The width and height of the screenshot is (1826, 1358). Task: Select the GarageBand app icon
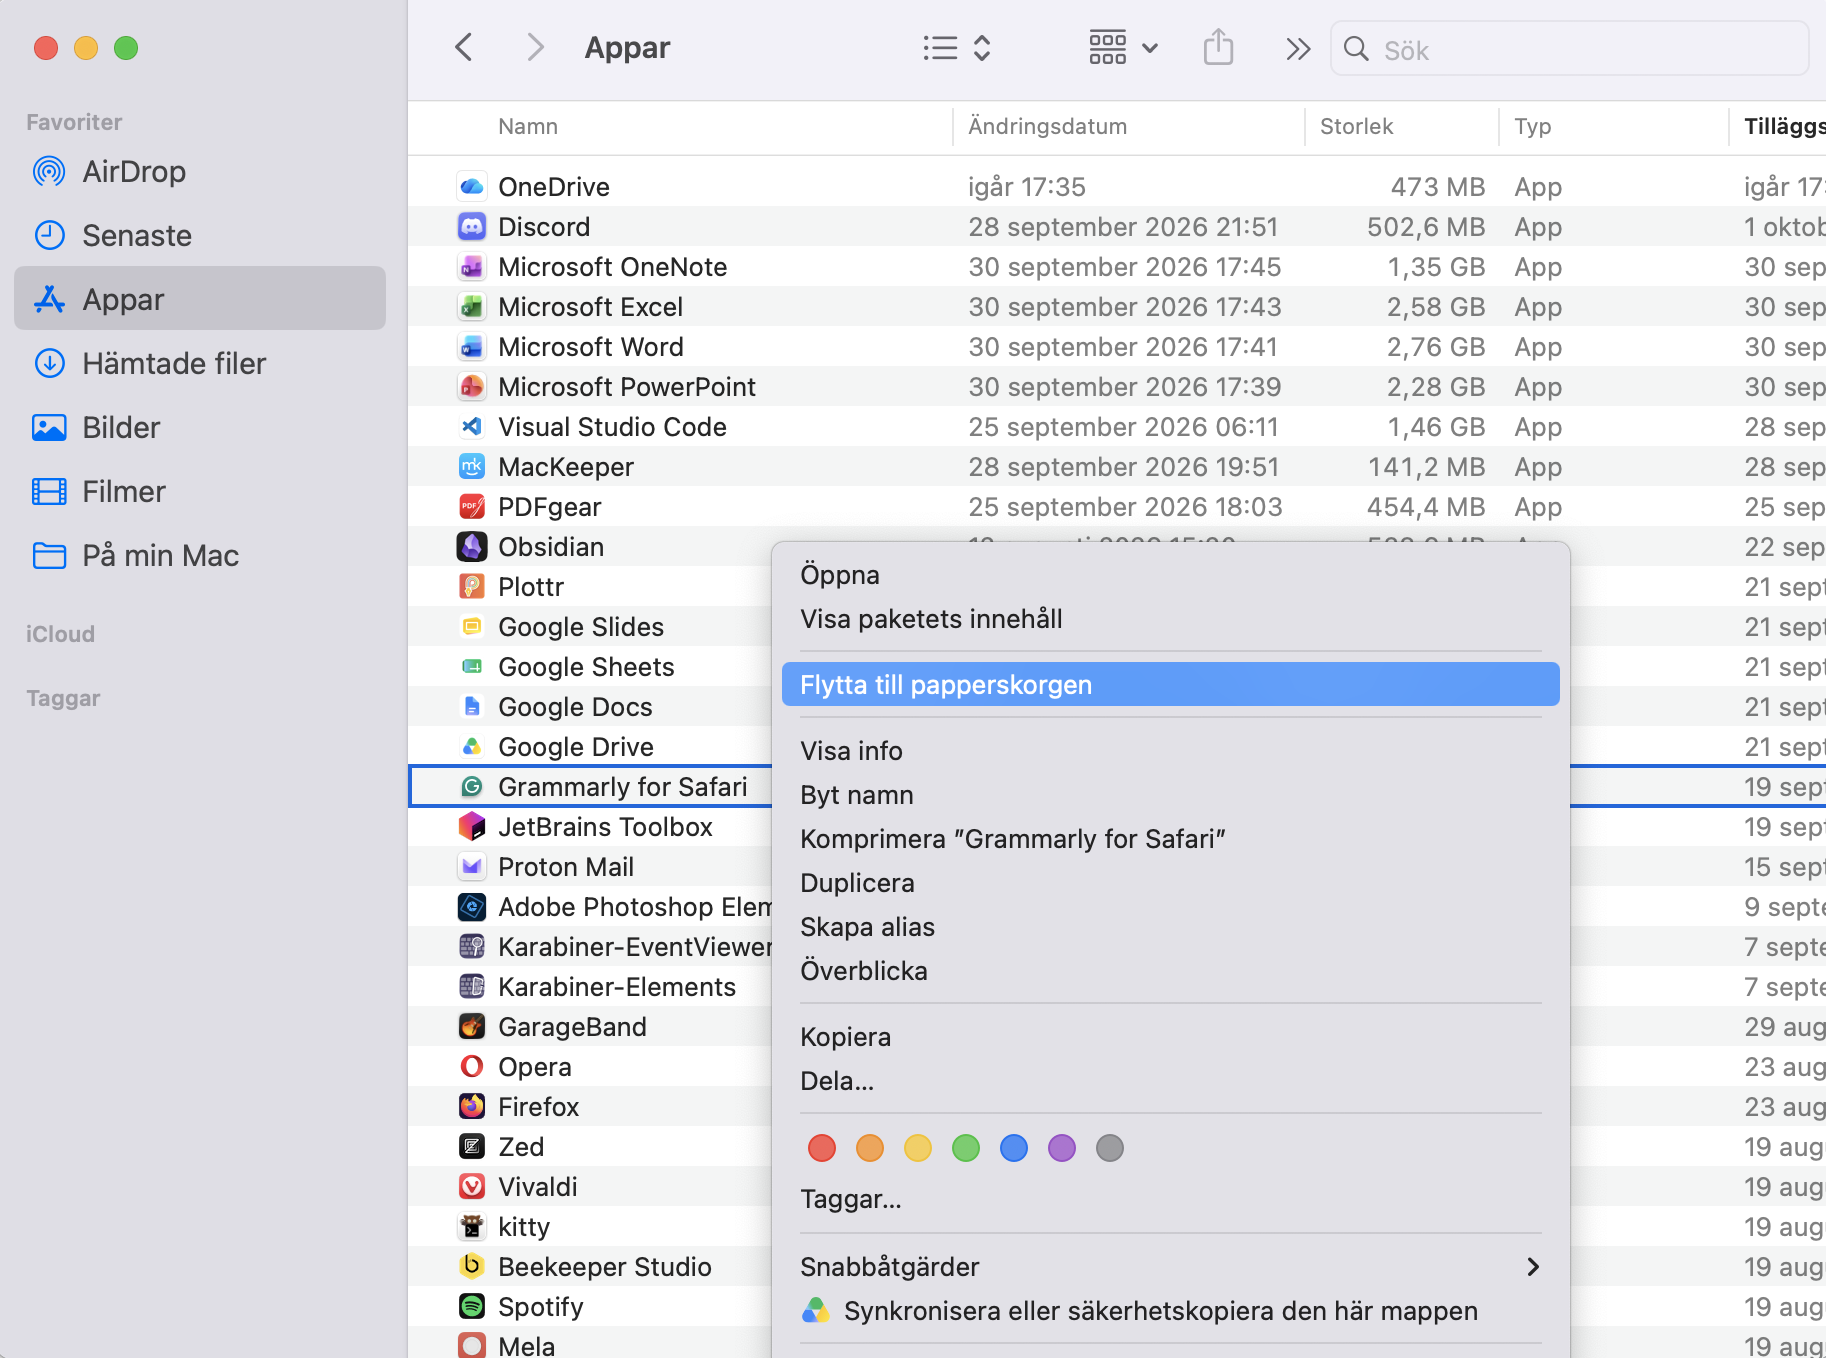(x=472, y=1027)
